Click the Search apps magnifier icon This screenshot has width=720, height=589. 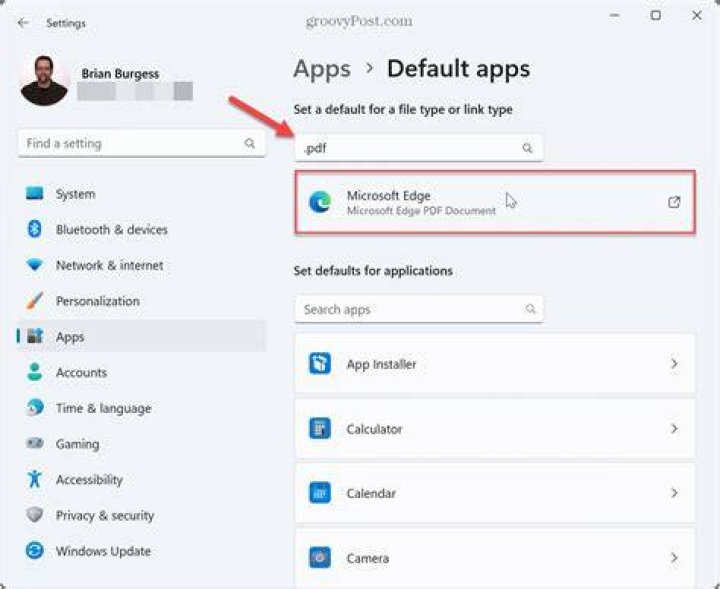click(x=530, y=309)
